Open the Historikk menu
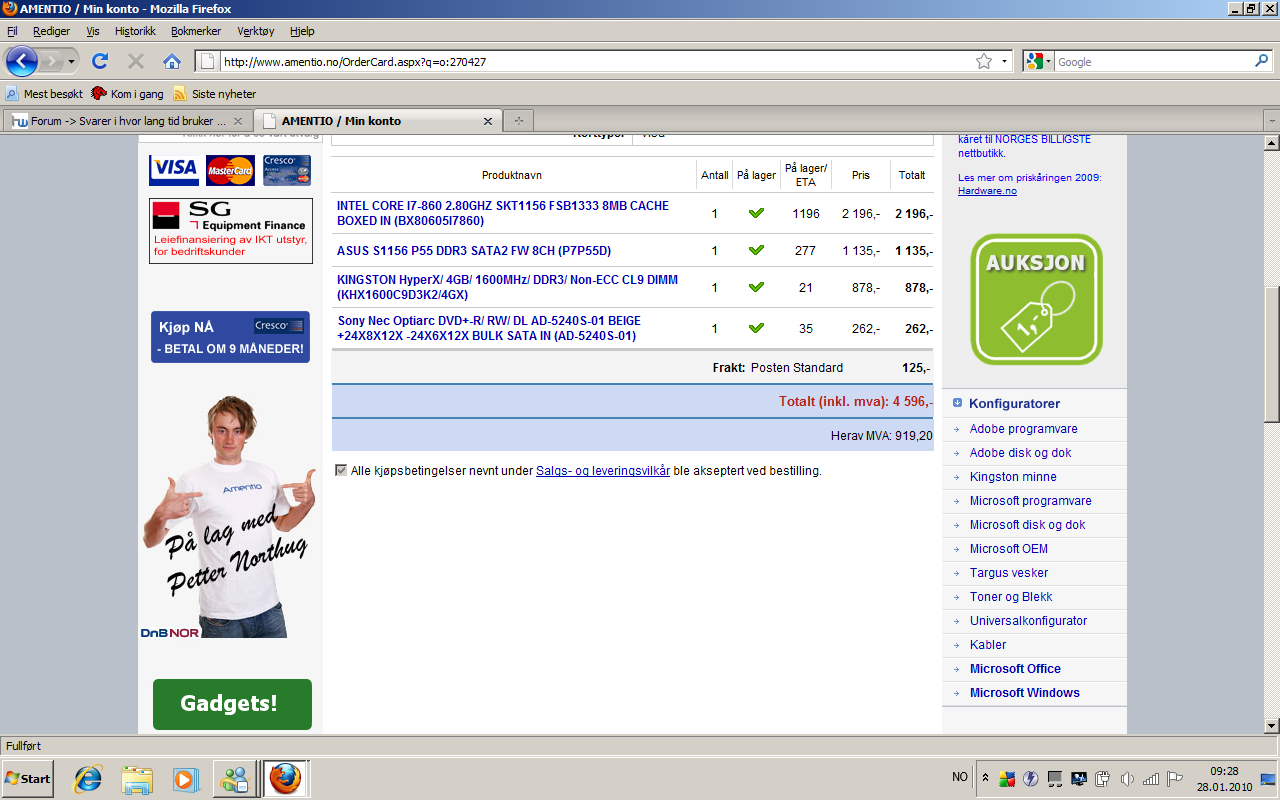The width and height of the screenshot is (1280, 800). point(135,31)
